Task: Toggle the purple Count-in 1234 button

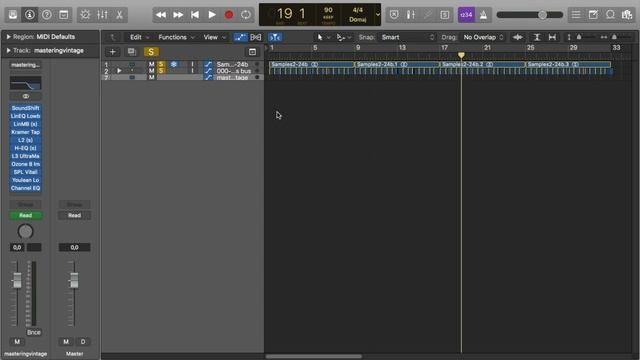Action: click(466, 15)
